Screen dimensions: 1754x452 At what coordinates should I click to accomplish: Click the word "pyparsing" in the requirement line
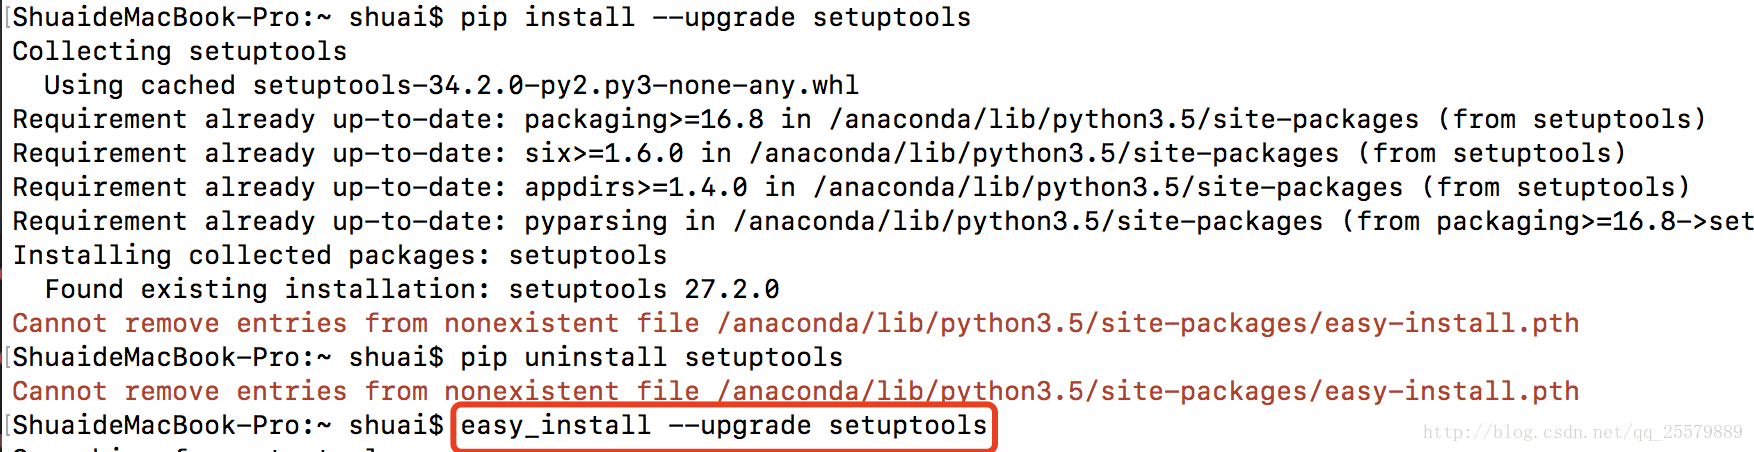coord(595,222)
